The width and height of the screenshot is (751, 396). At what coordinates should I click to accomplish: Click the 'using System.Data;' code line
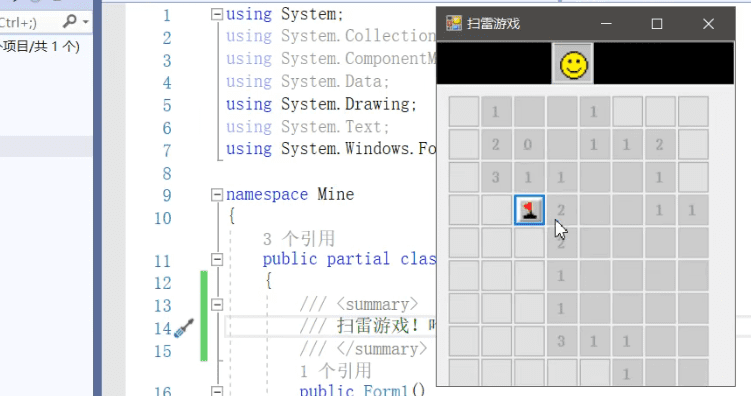click(x=307, y=81)
